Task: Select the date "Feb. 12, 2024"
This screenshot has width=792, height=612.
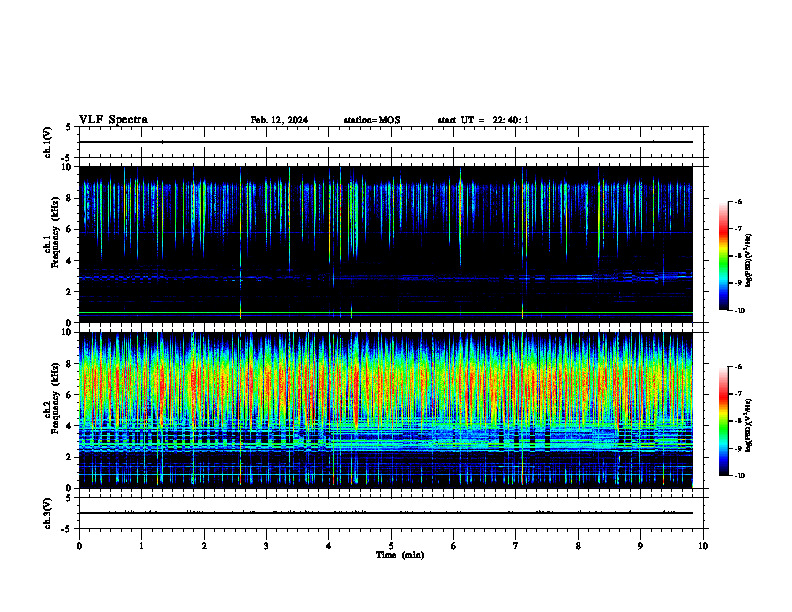Action: 279,120
